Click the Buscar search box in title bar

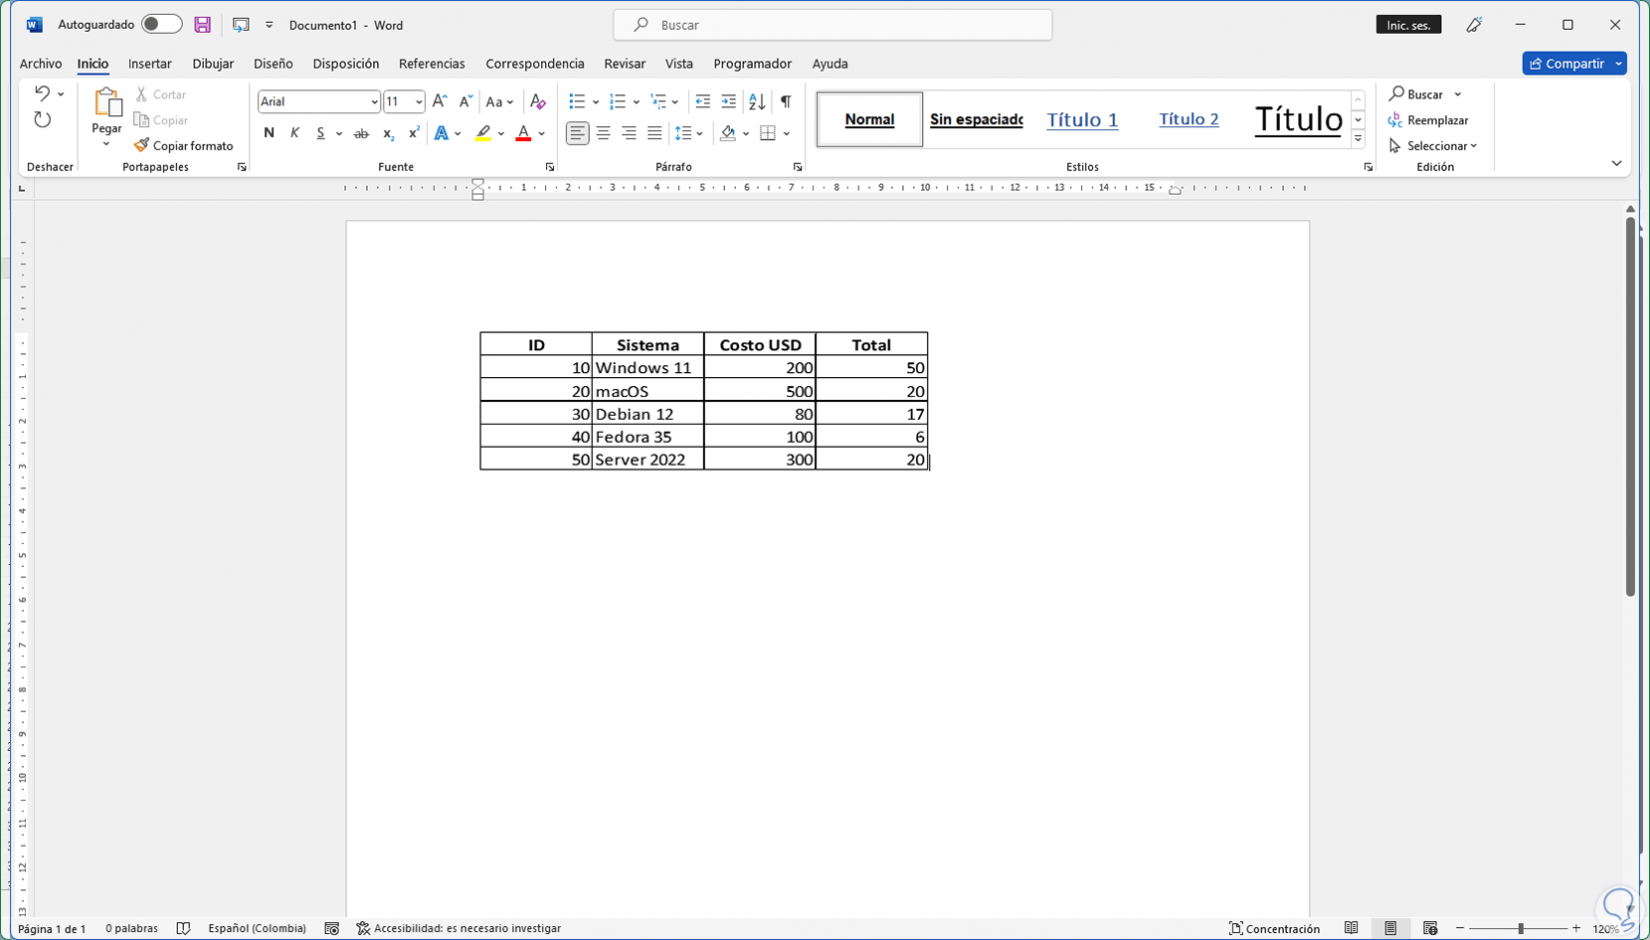833,25
